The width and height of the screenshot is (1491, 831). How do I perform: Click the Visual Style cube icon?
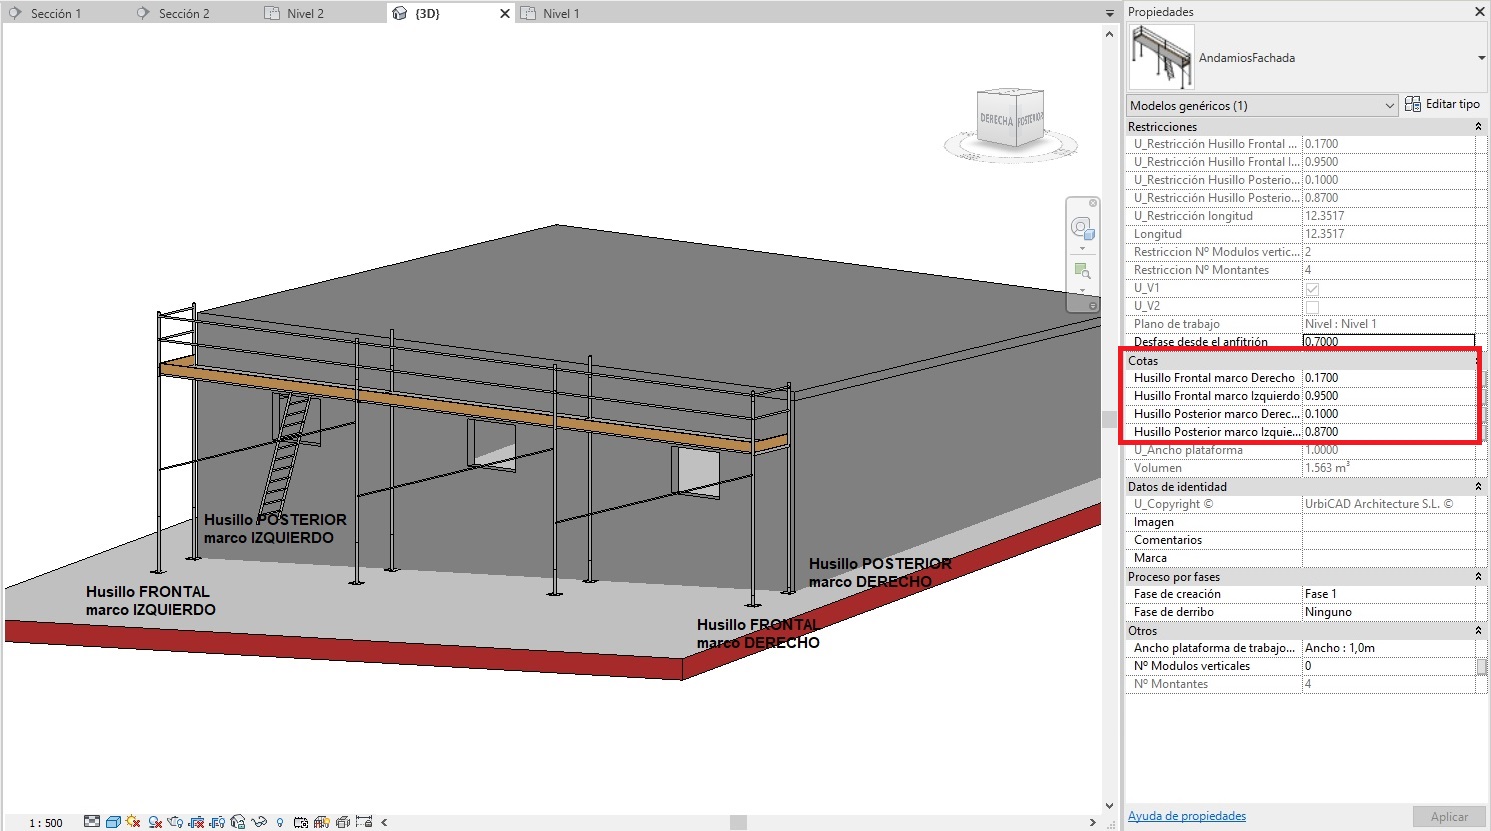[113, 822]
